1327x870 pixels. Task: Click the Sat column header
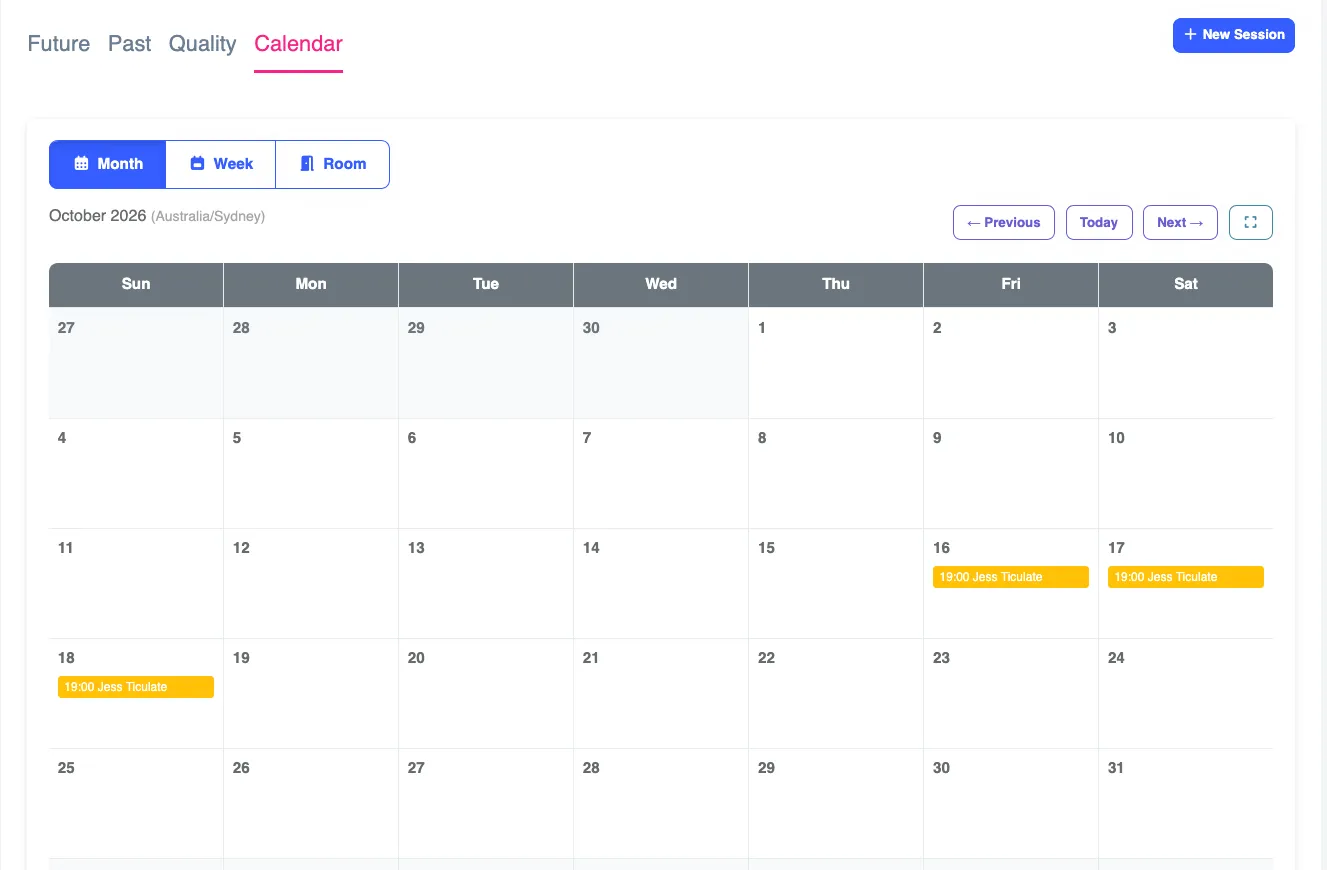(x=1186, y=284)
